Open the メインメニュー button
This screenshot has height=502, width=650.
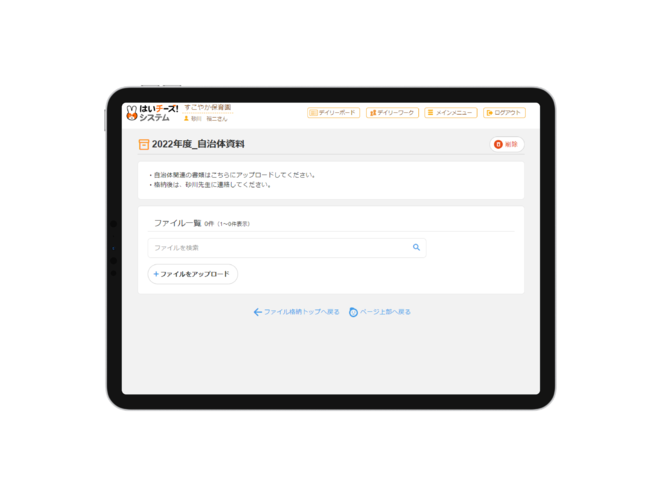(451, 113)
